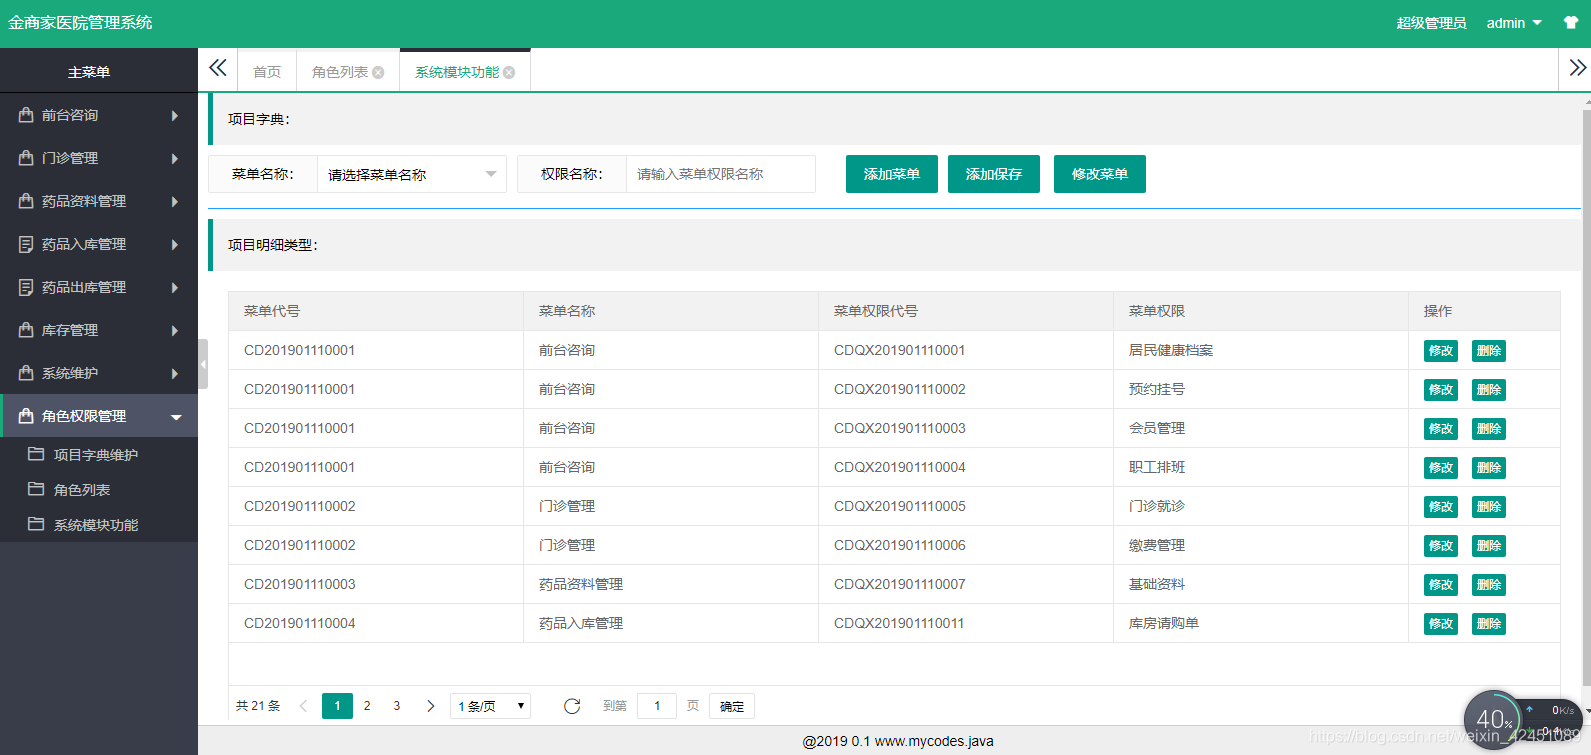
Task: Open the 请选择菜单名称 dropdown
Action: pos(411,174)
